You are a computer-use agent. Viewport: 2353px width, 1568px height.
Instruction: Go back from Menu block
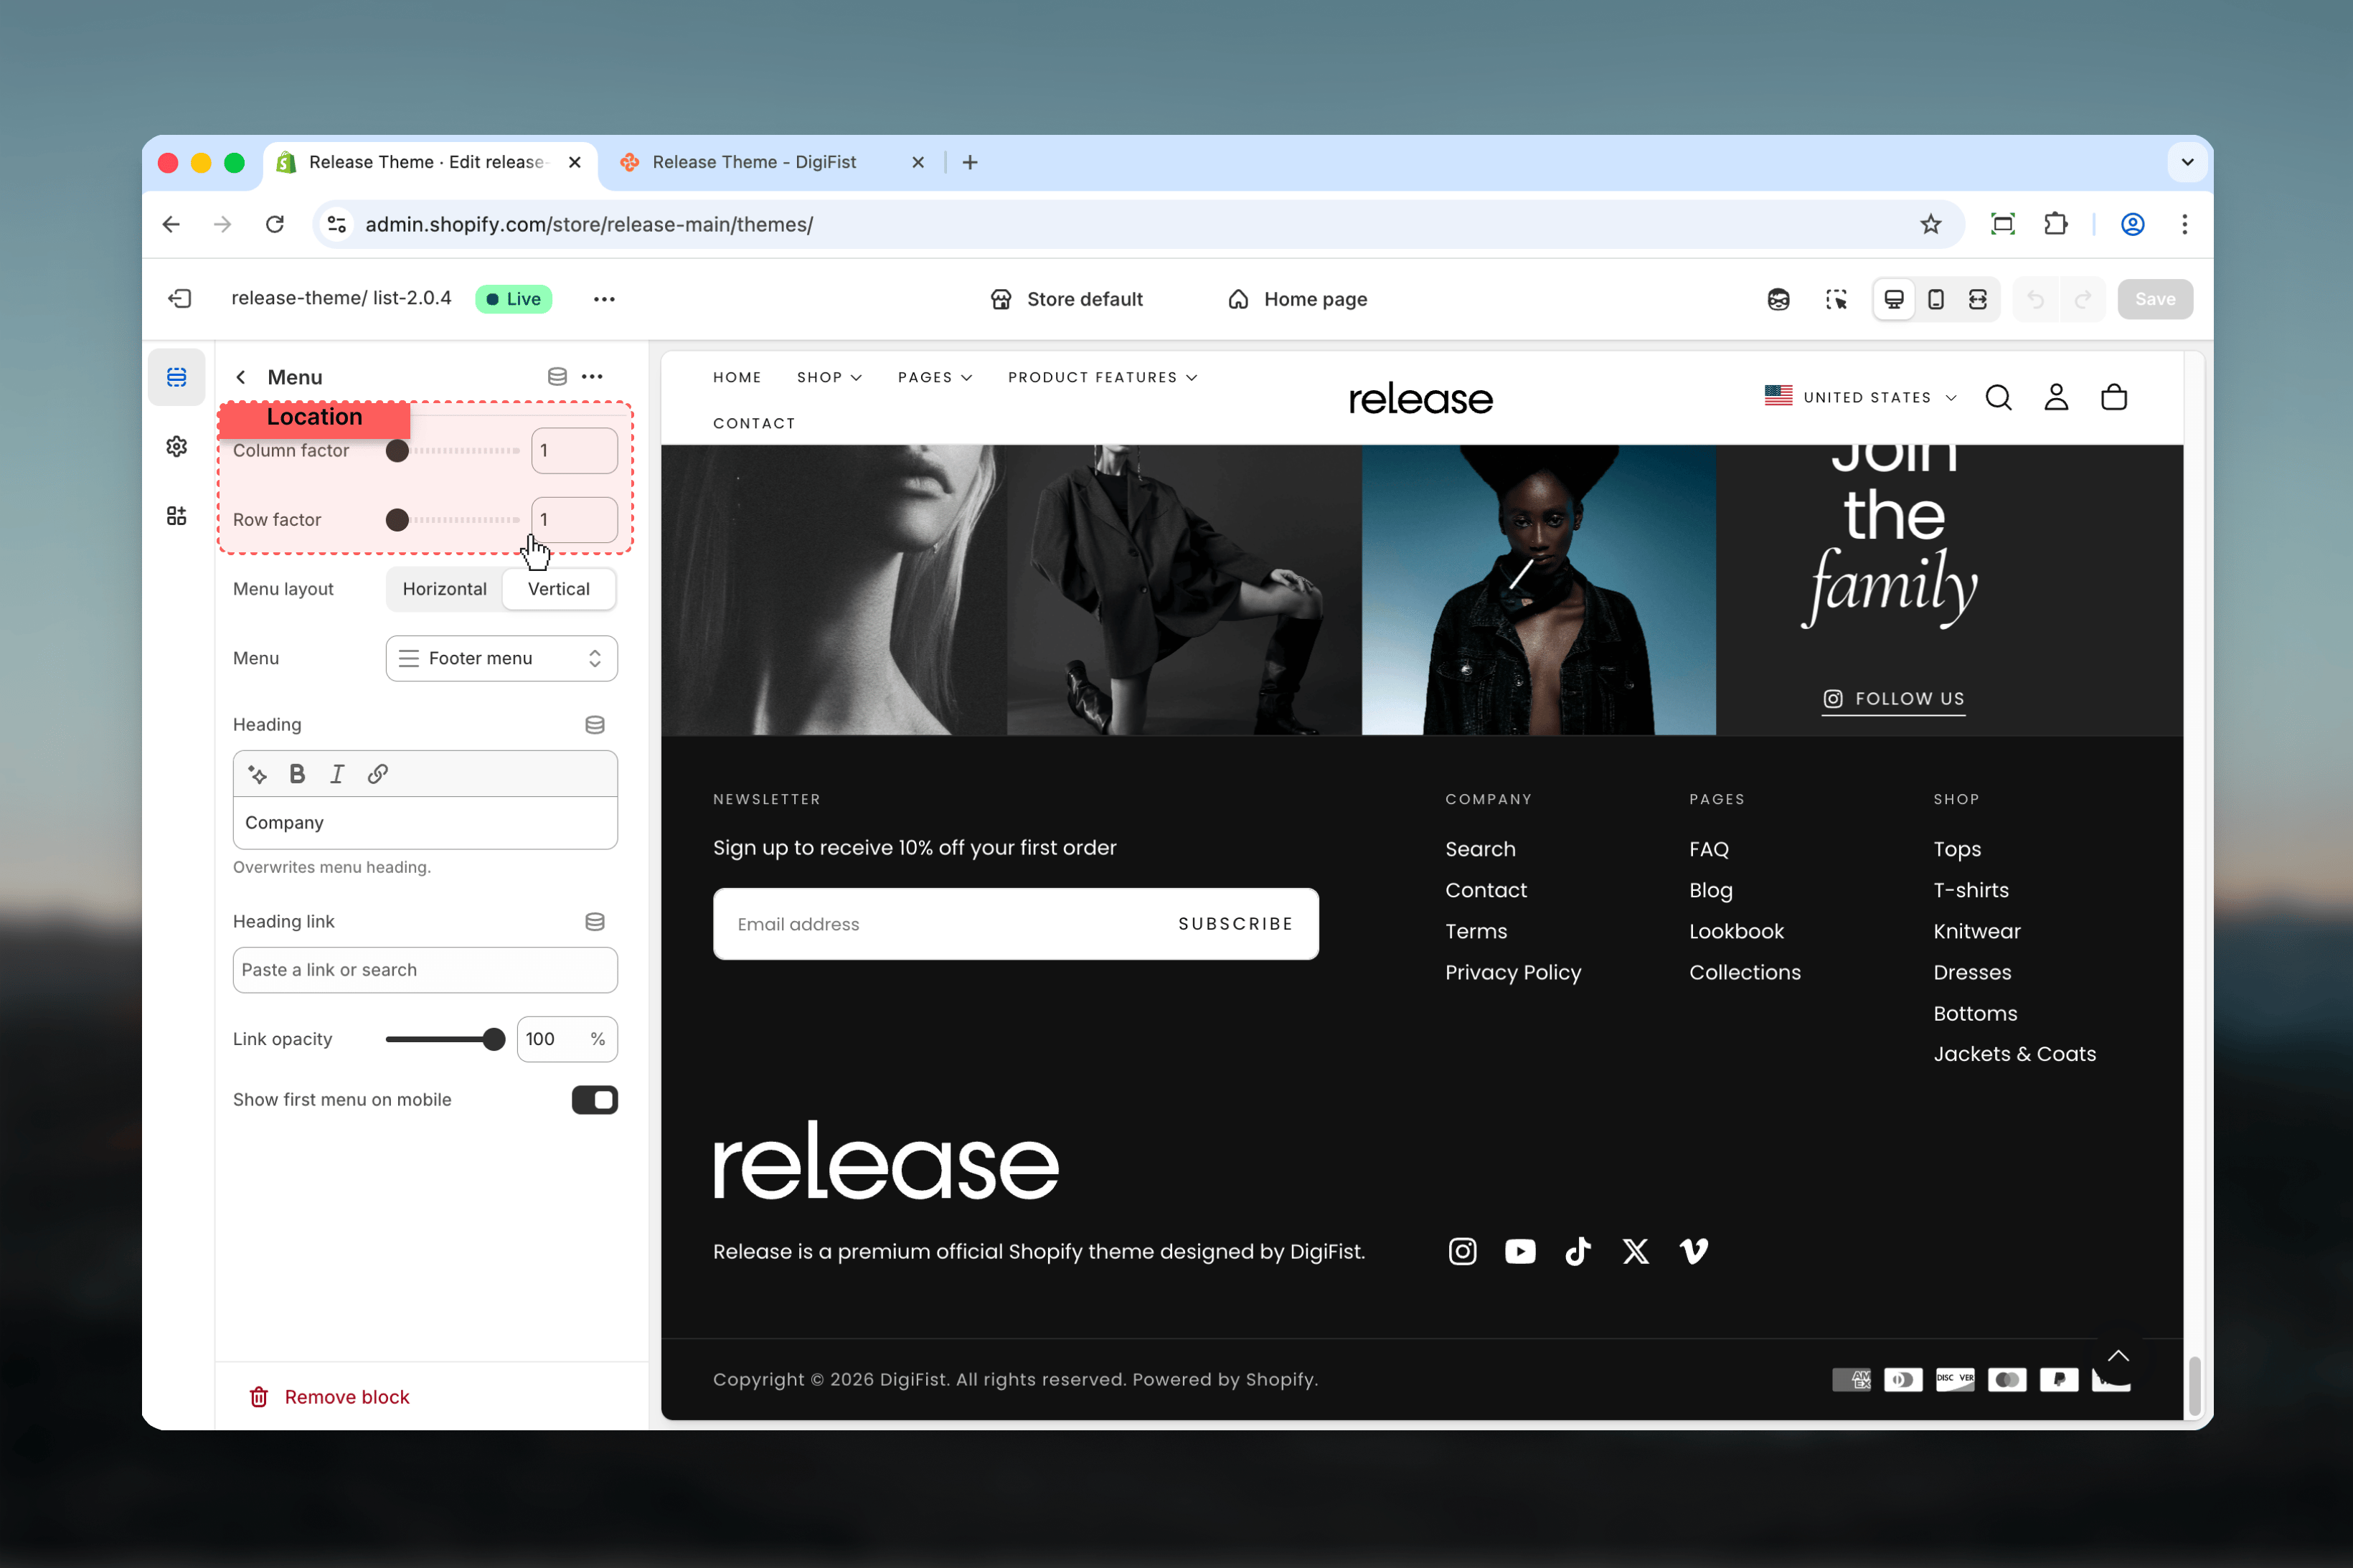coord(241,377)
